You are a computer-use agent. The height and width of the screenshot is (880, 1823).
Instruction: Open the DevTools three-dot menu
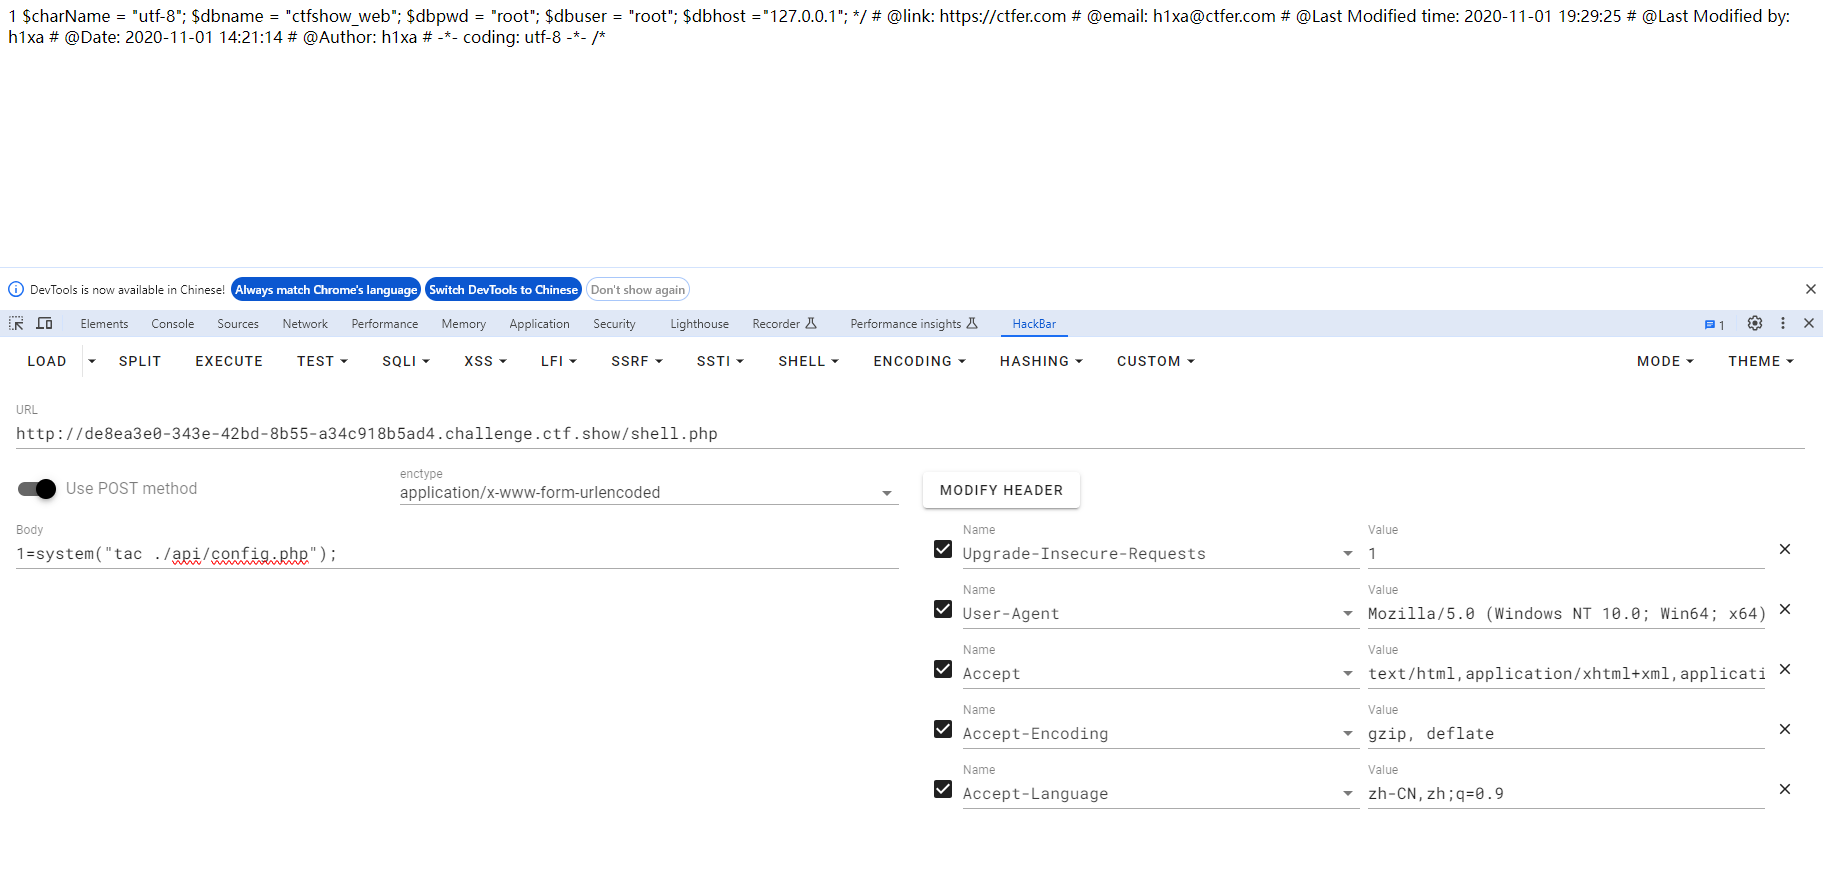[1783, 323]
